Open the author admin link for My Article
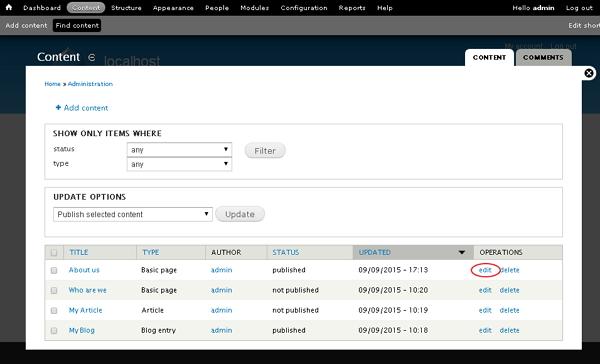600x364 pixels. pyautogui.click(x=222, y=310)
